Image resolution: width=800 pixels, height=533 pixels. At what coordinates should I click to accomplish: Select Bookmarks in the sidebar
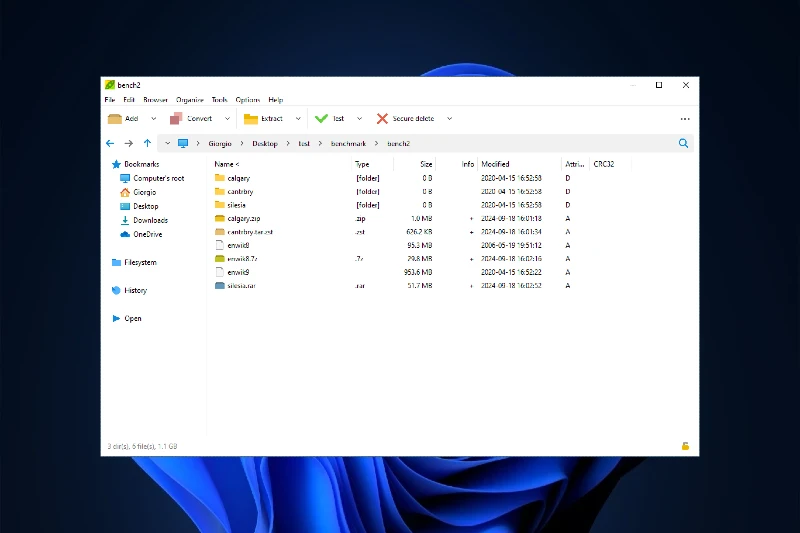tap(136, 164)
